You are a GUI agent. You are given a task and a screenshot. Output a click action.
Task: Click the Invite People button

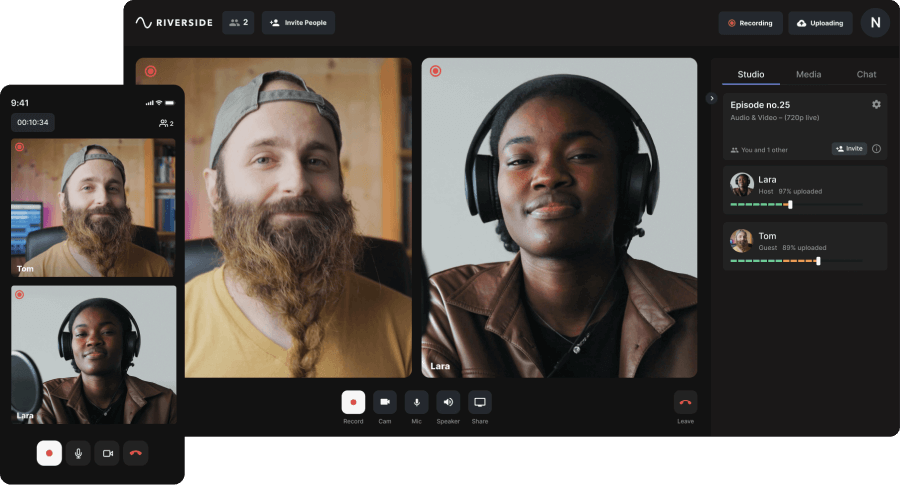coord(298,23)
